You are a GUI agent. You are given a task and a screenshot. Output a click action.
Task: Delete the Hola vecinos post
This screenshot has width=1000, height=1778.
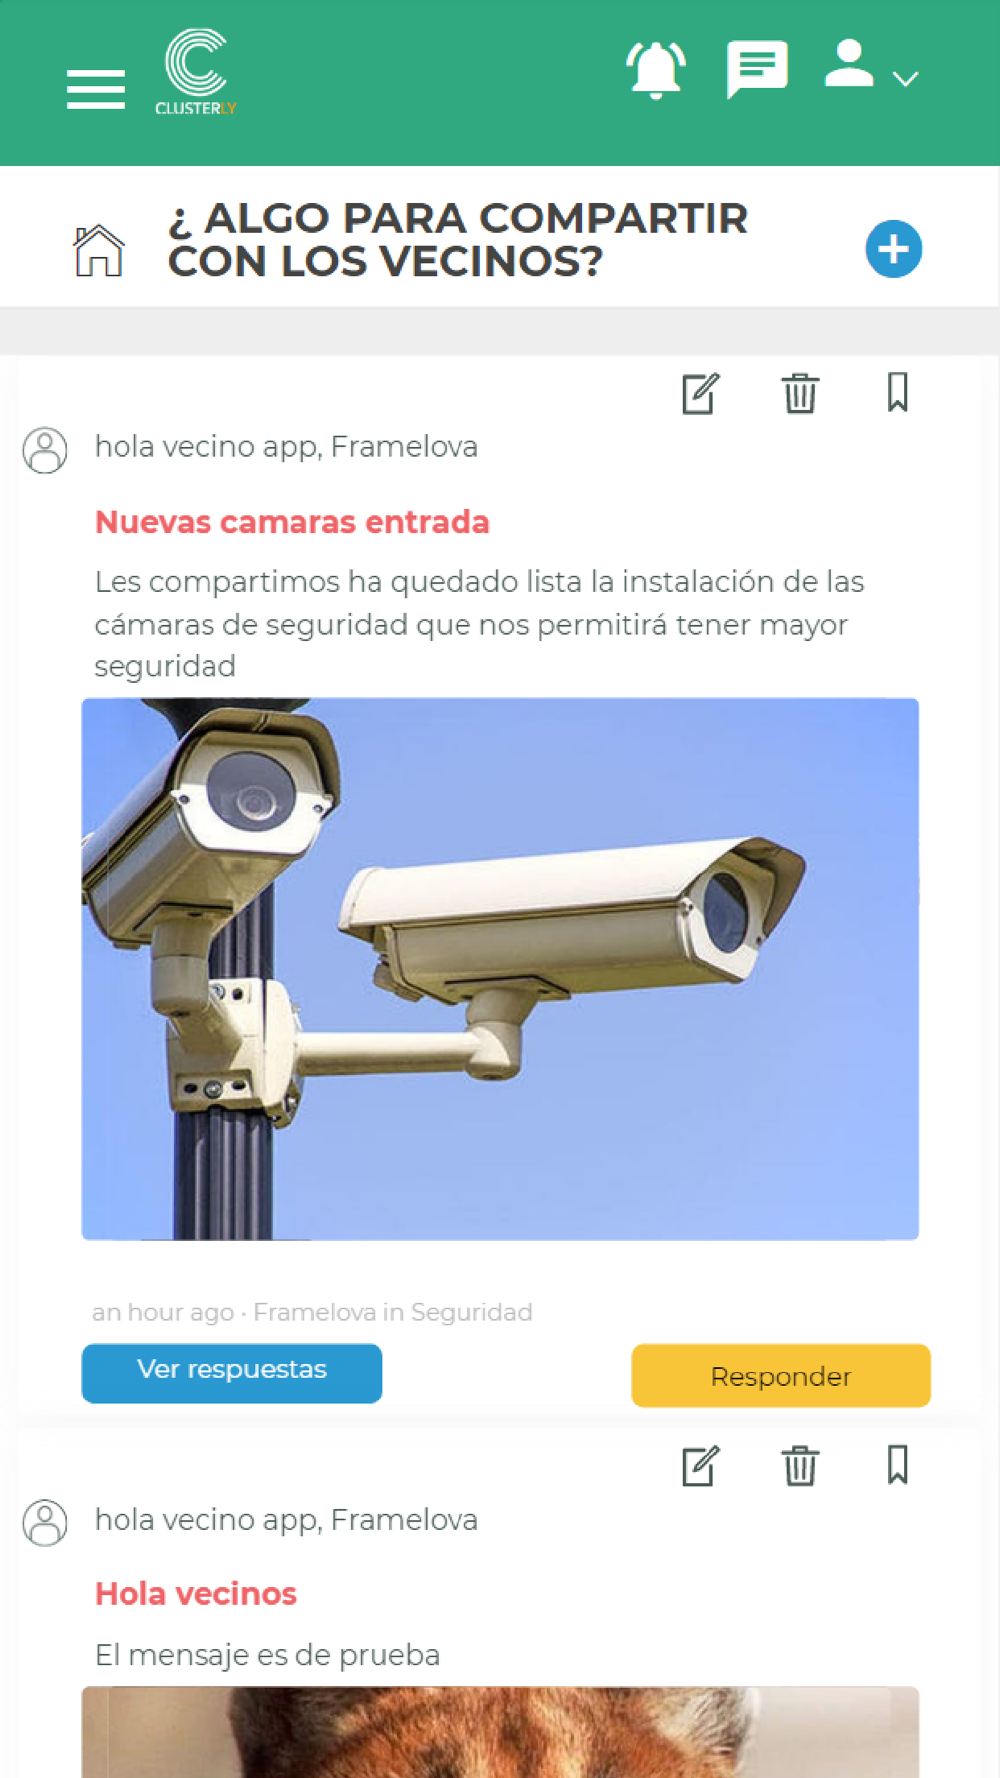click(800, 1466)
